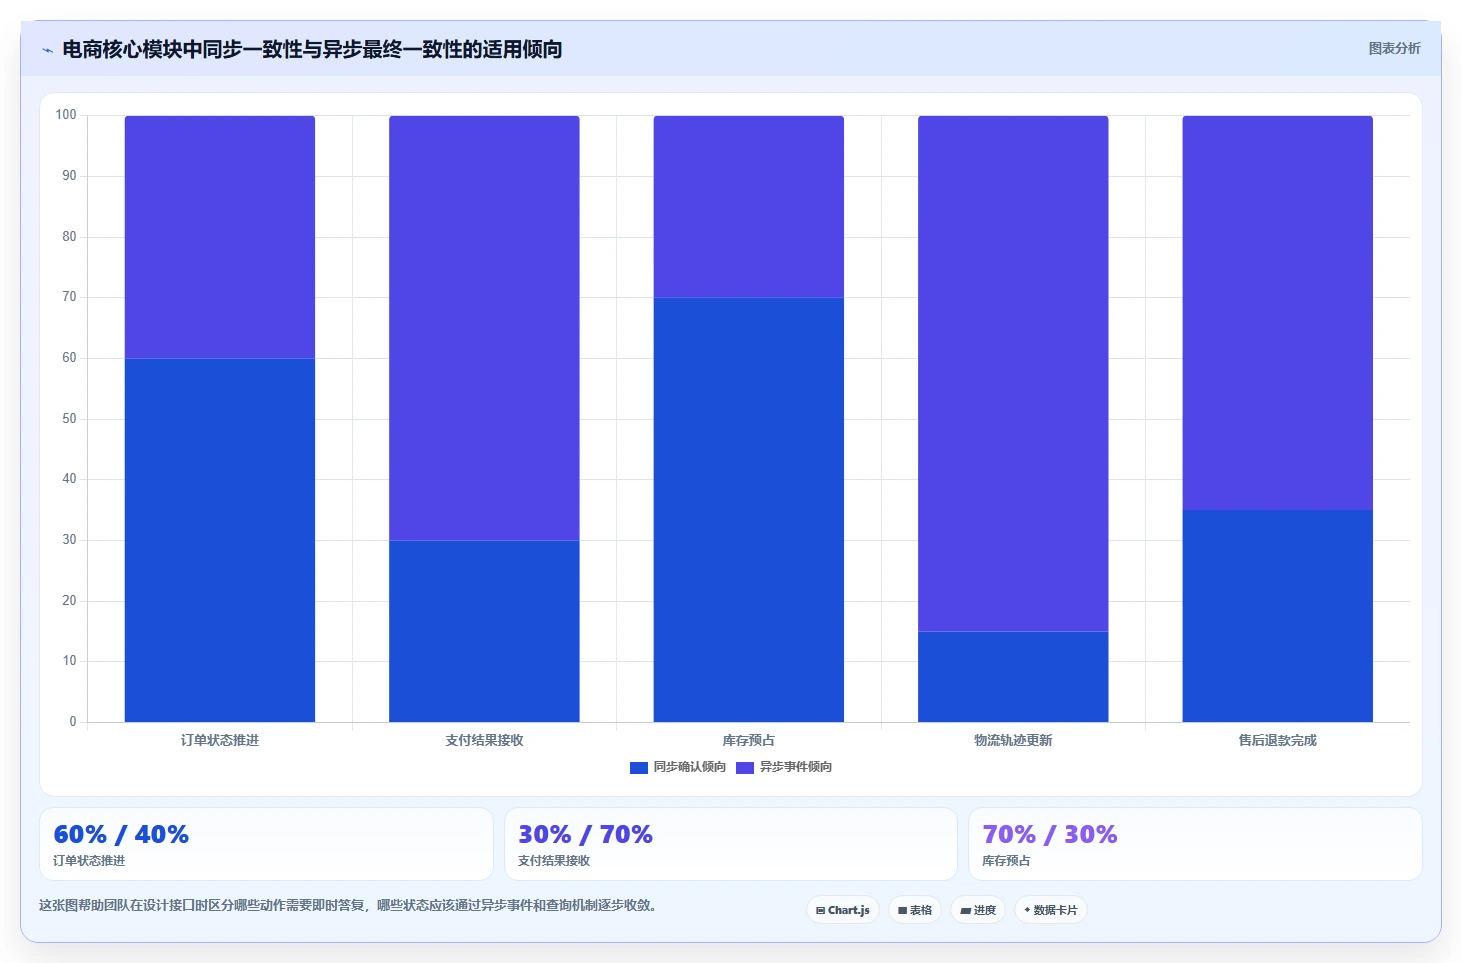Click the purple async bar for 支付结果接收
The height and width of the screenshot is (963, 1462).
(x=484, y=328)
